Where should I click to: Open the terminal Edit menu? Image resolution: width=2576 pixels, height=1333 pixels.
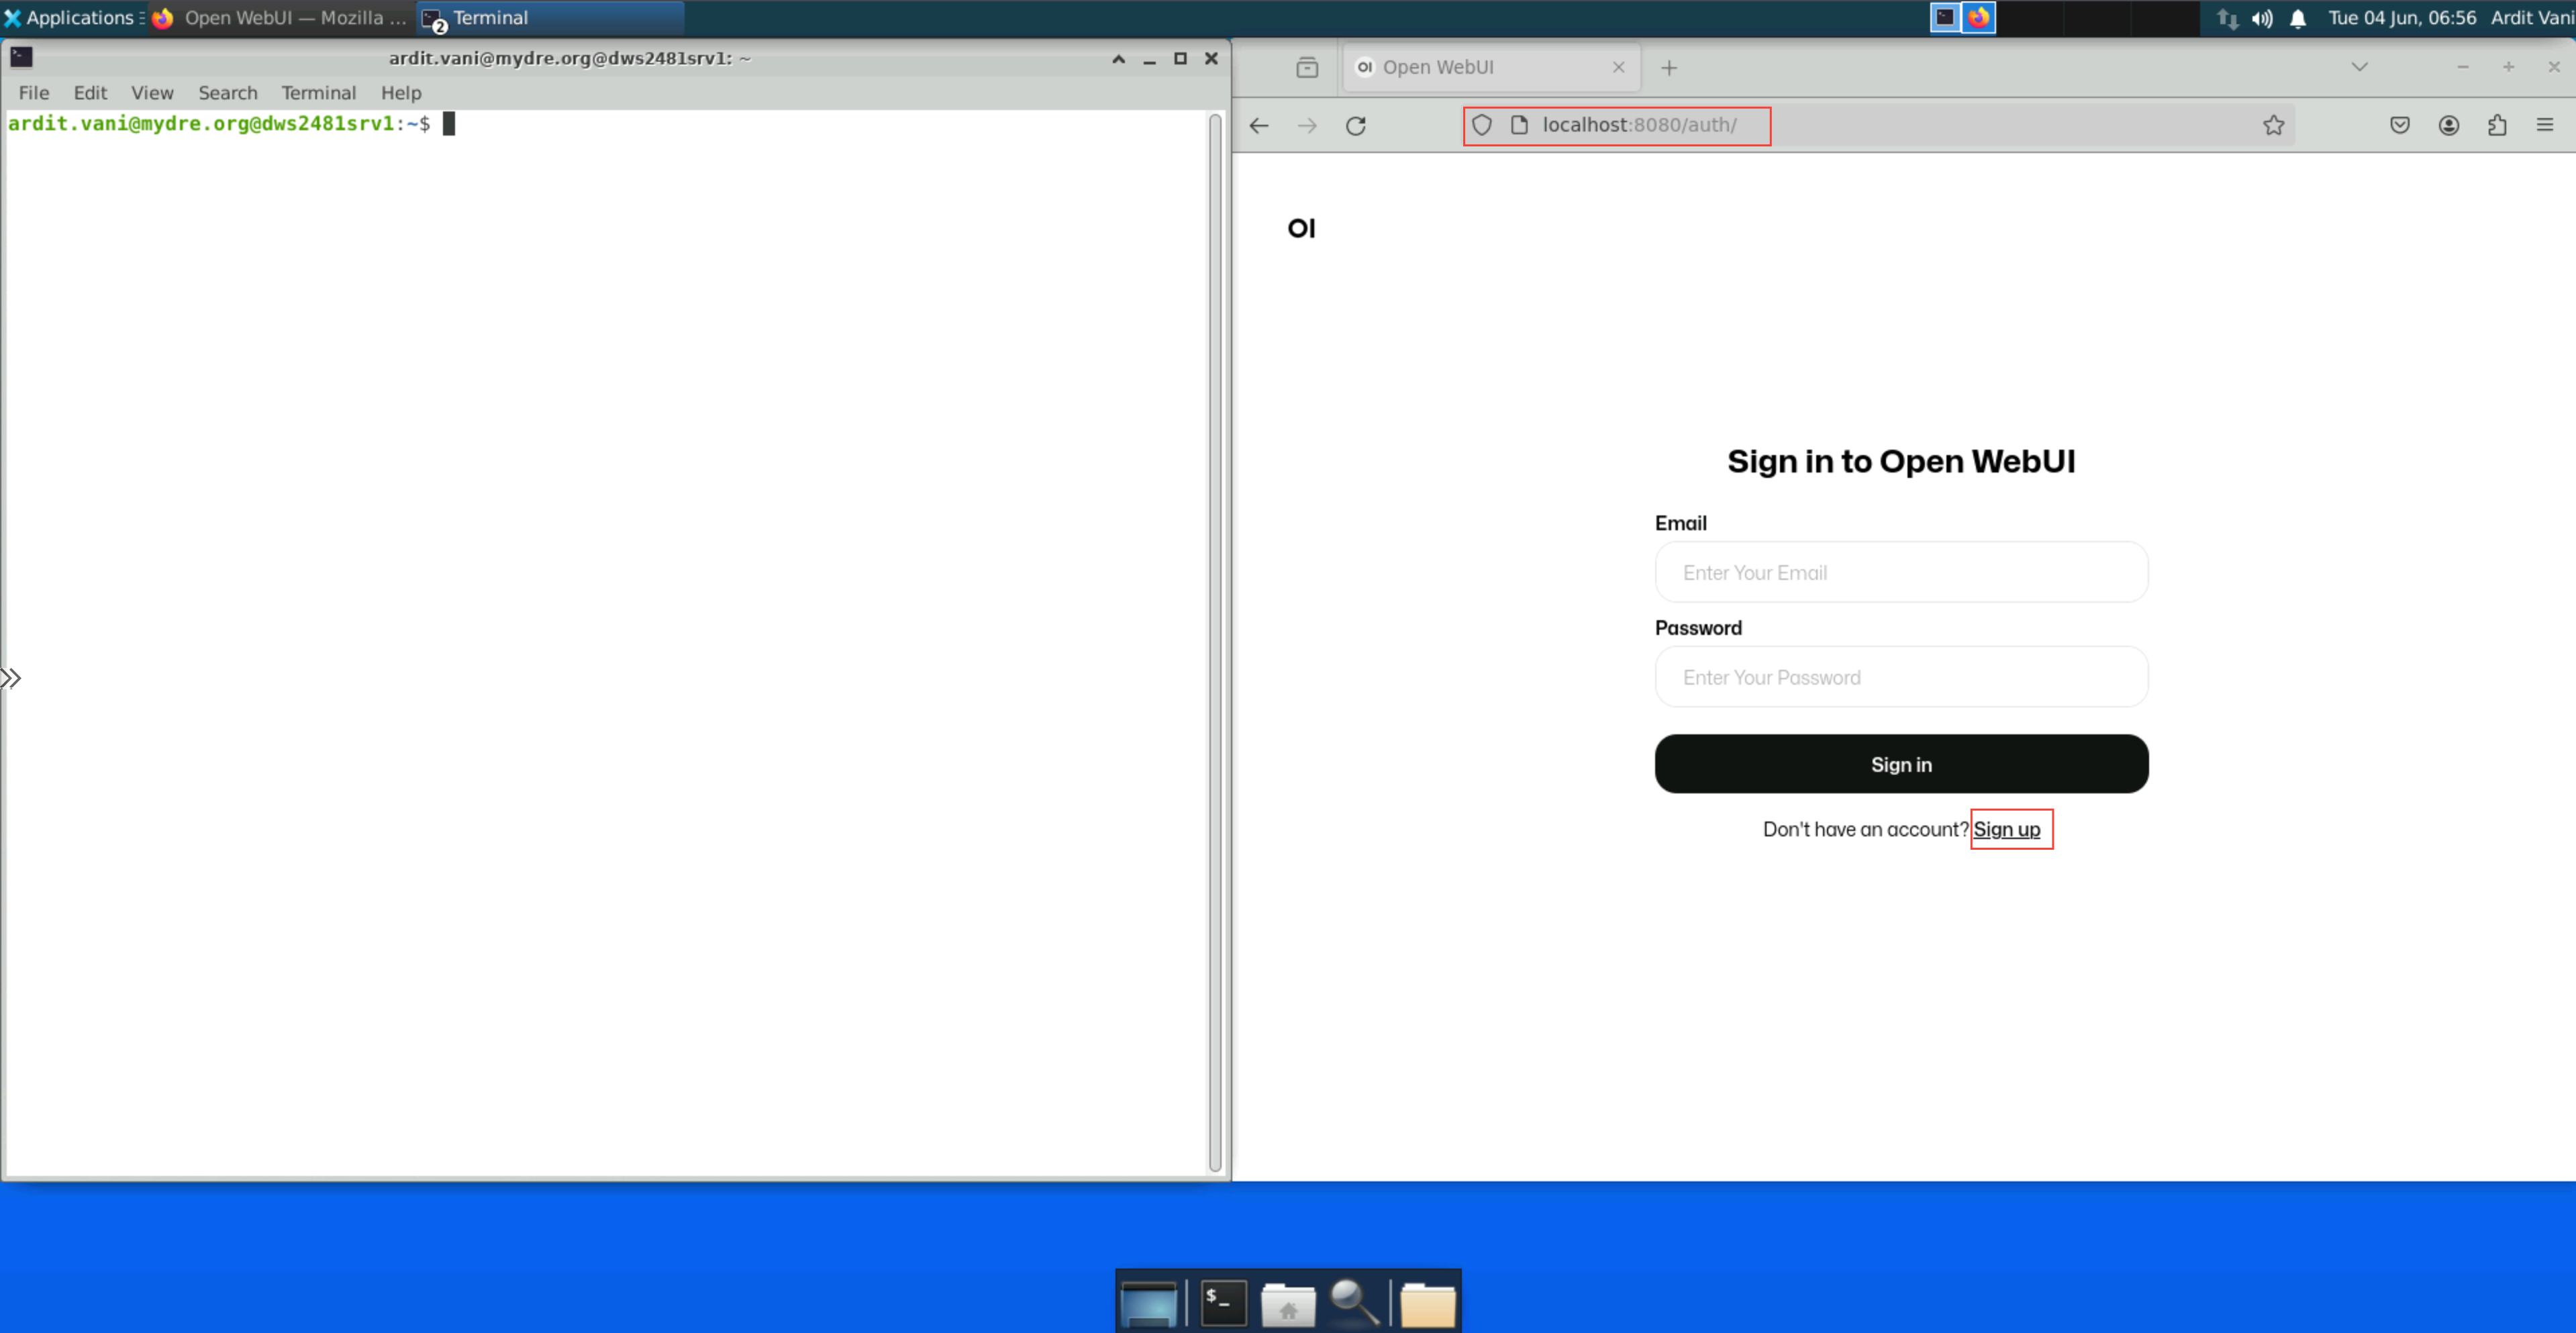[90, 93]
